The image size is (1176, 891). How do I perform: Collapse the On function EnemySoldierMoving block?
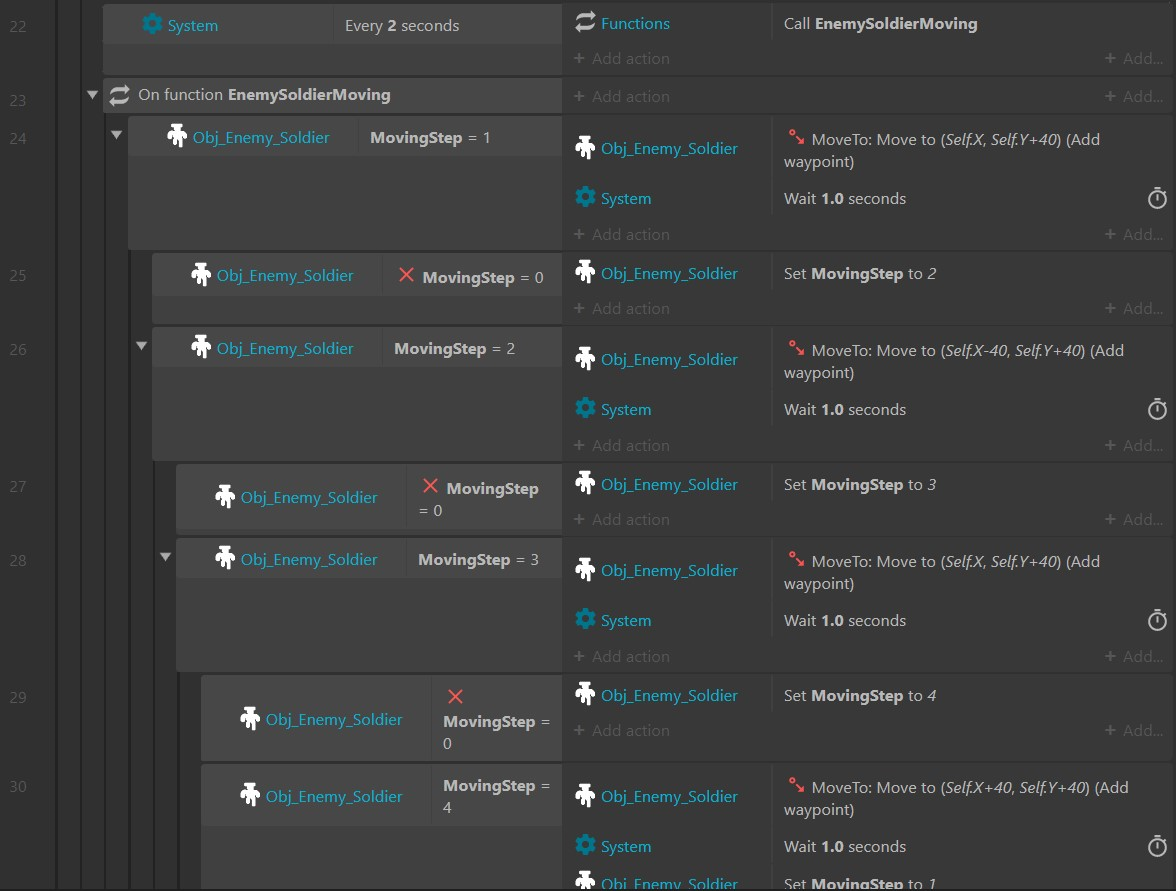pyautogui.click(x=92, y=94)
